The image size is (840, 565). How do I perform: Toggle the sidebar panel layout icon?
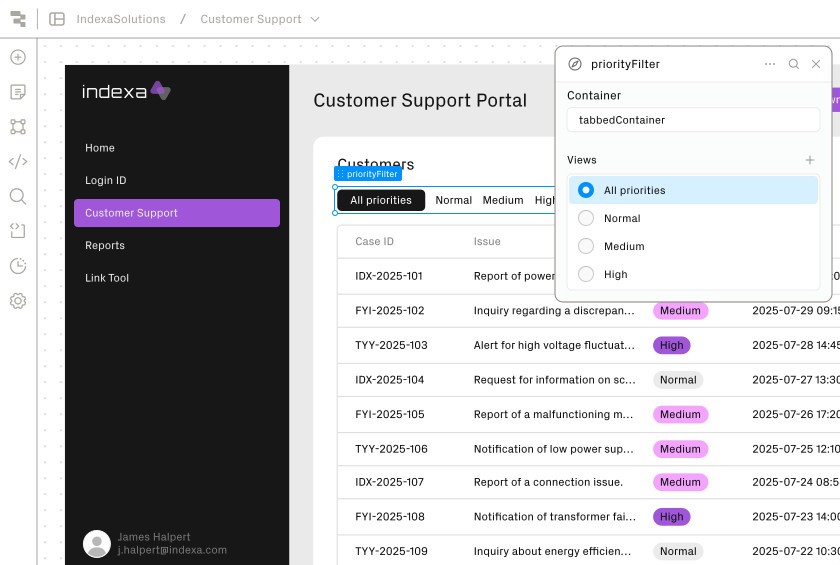tap(57, 19)
